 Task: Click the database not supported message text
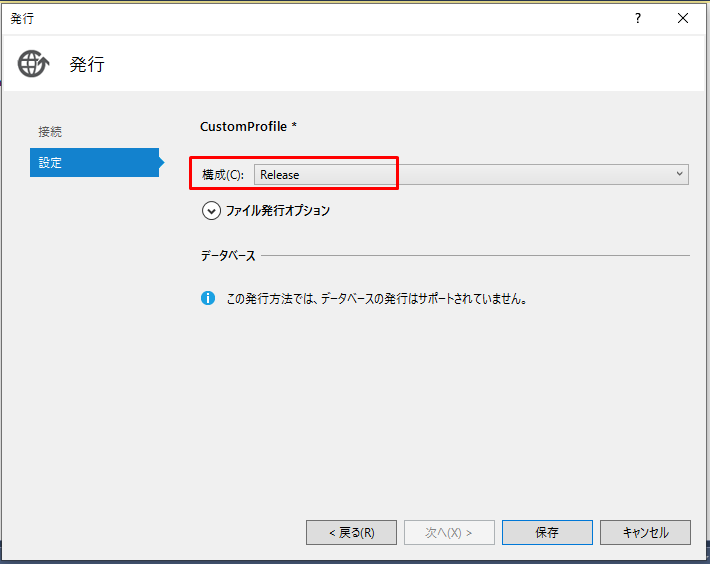point(376,299)
